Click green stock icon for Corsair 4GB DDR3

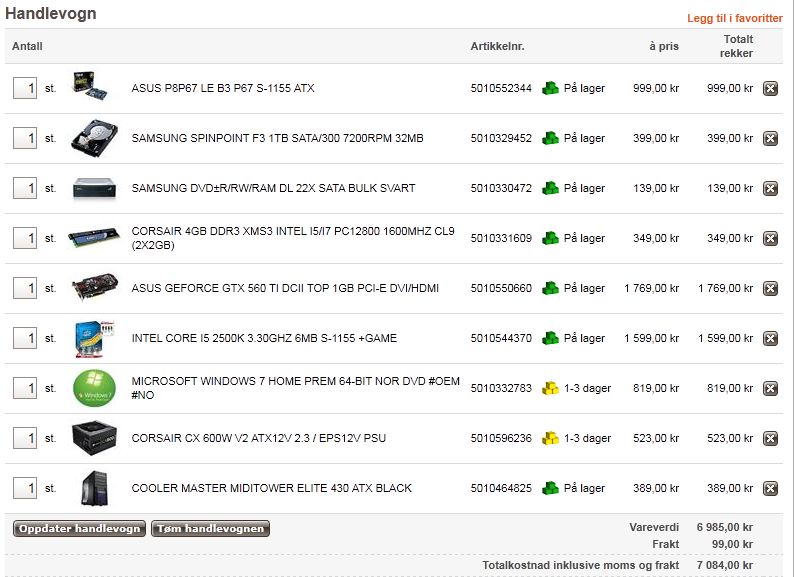[x=550, y=238]
